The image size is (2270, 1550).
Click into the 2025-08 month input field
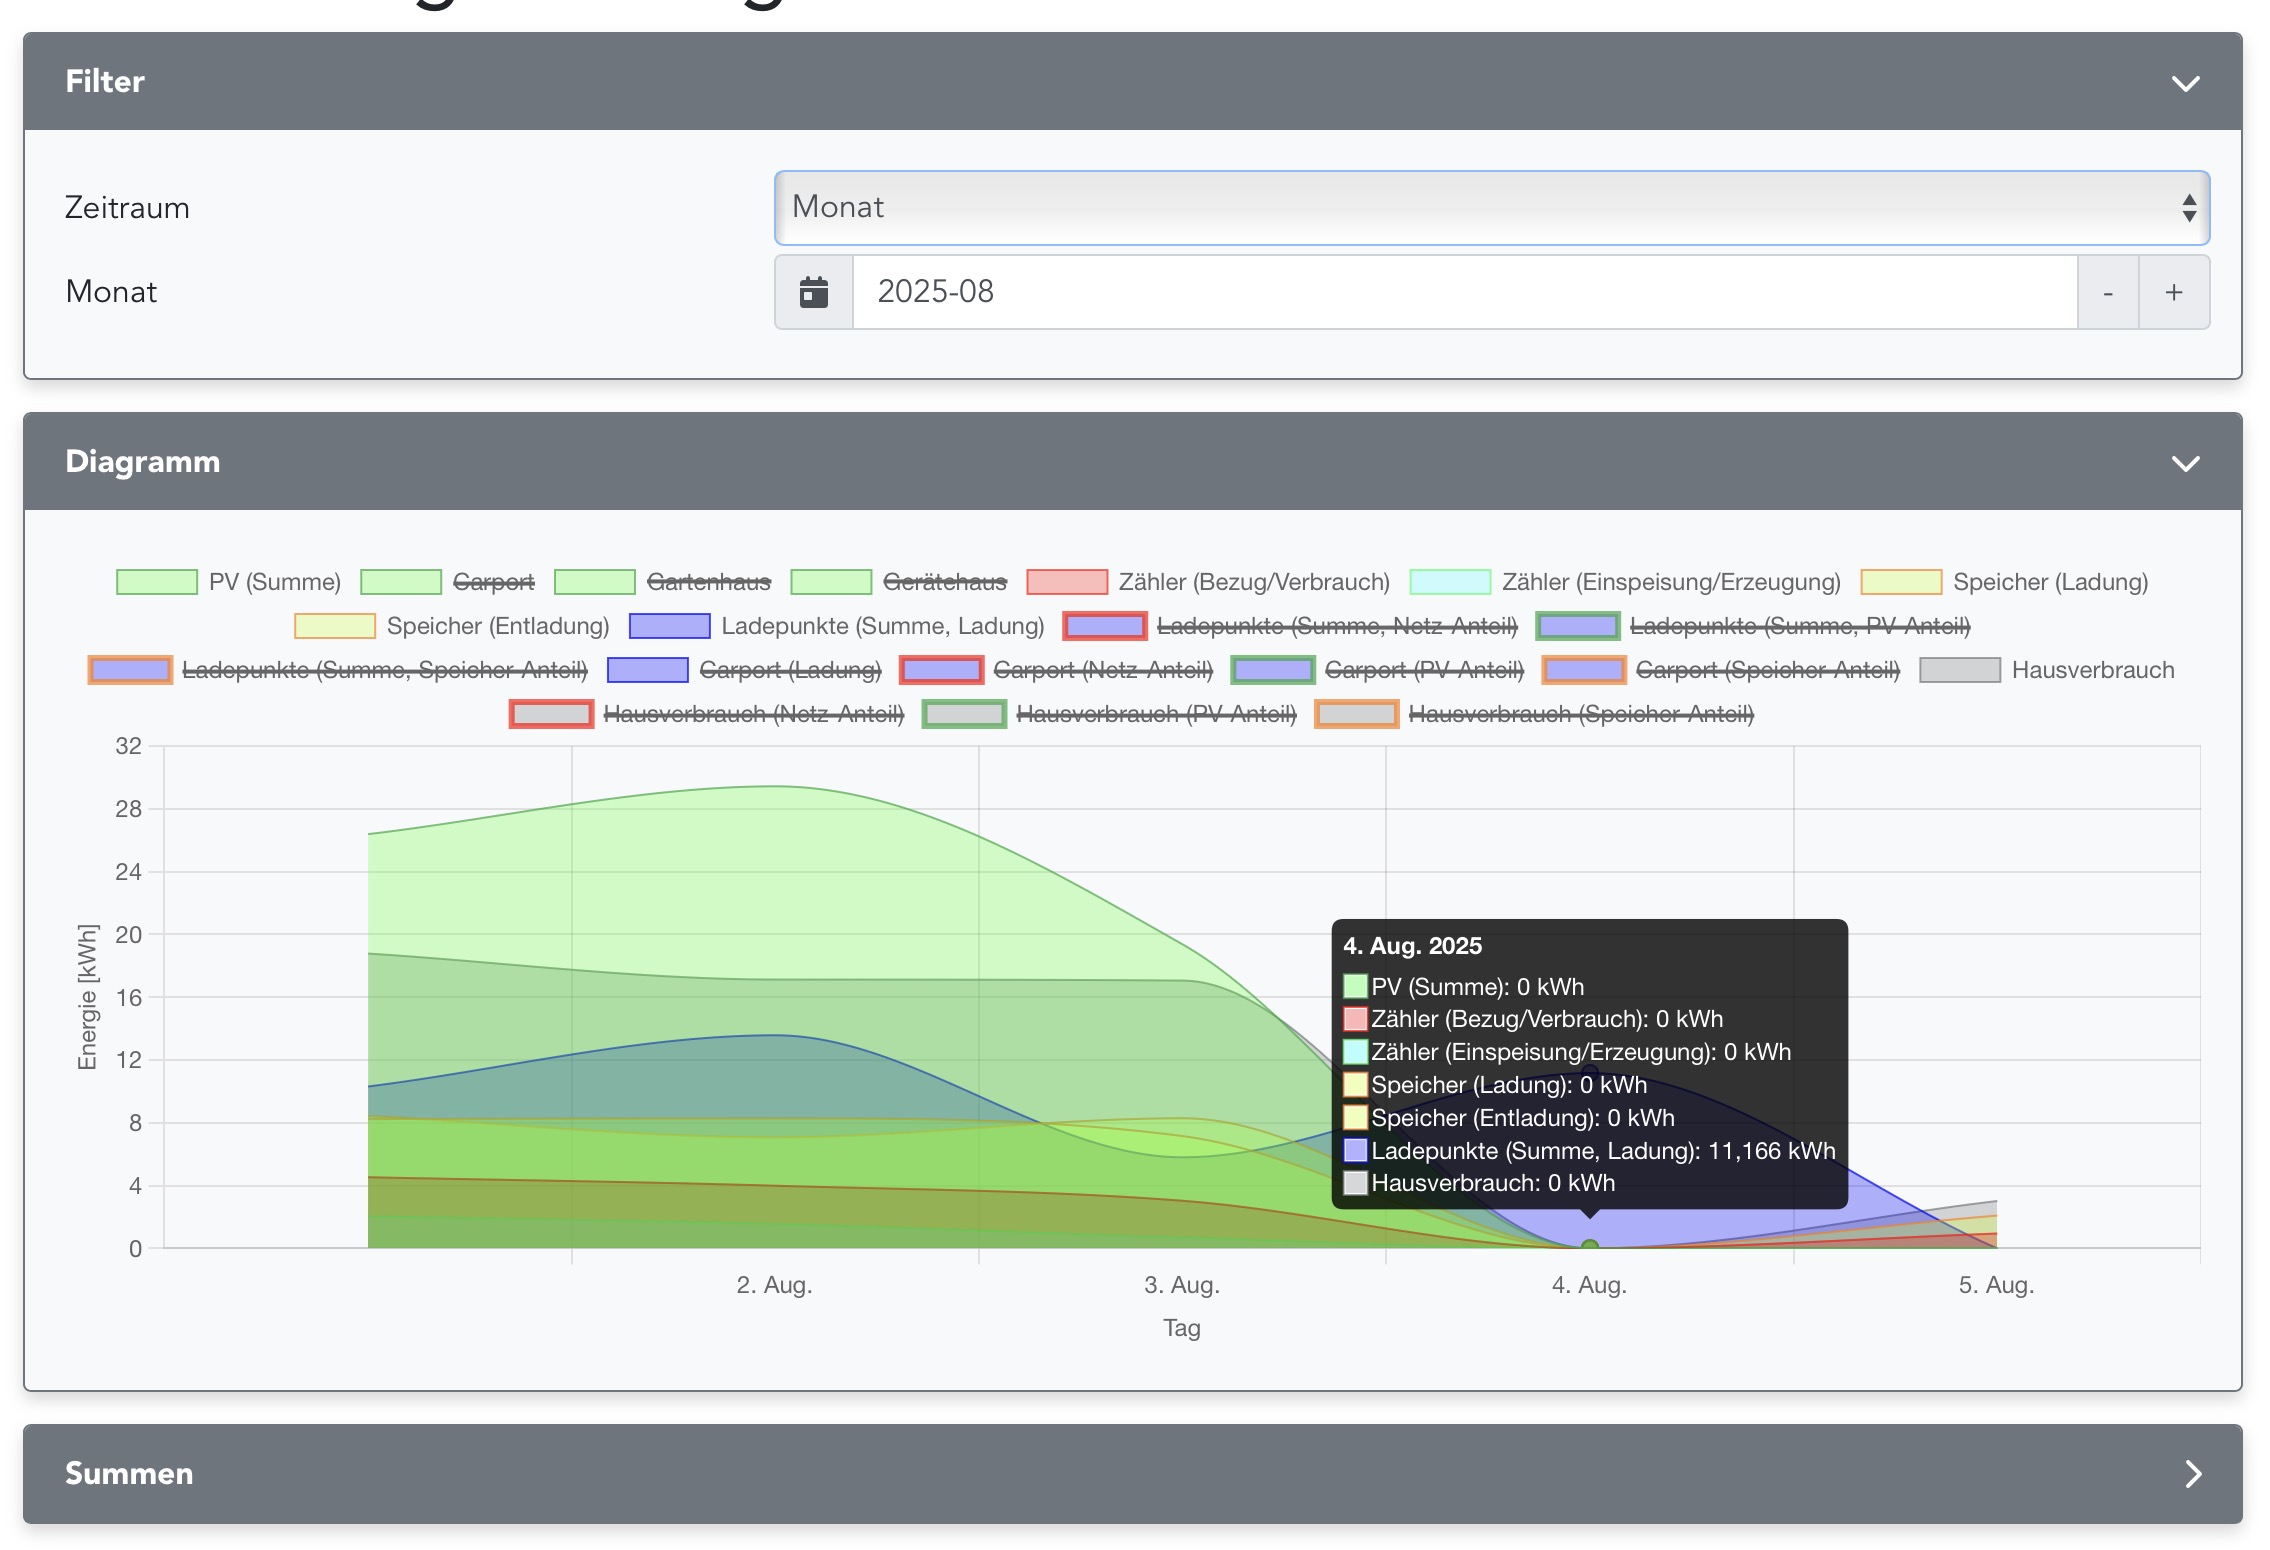coord(1464,292)
